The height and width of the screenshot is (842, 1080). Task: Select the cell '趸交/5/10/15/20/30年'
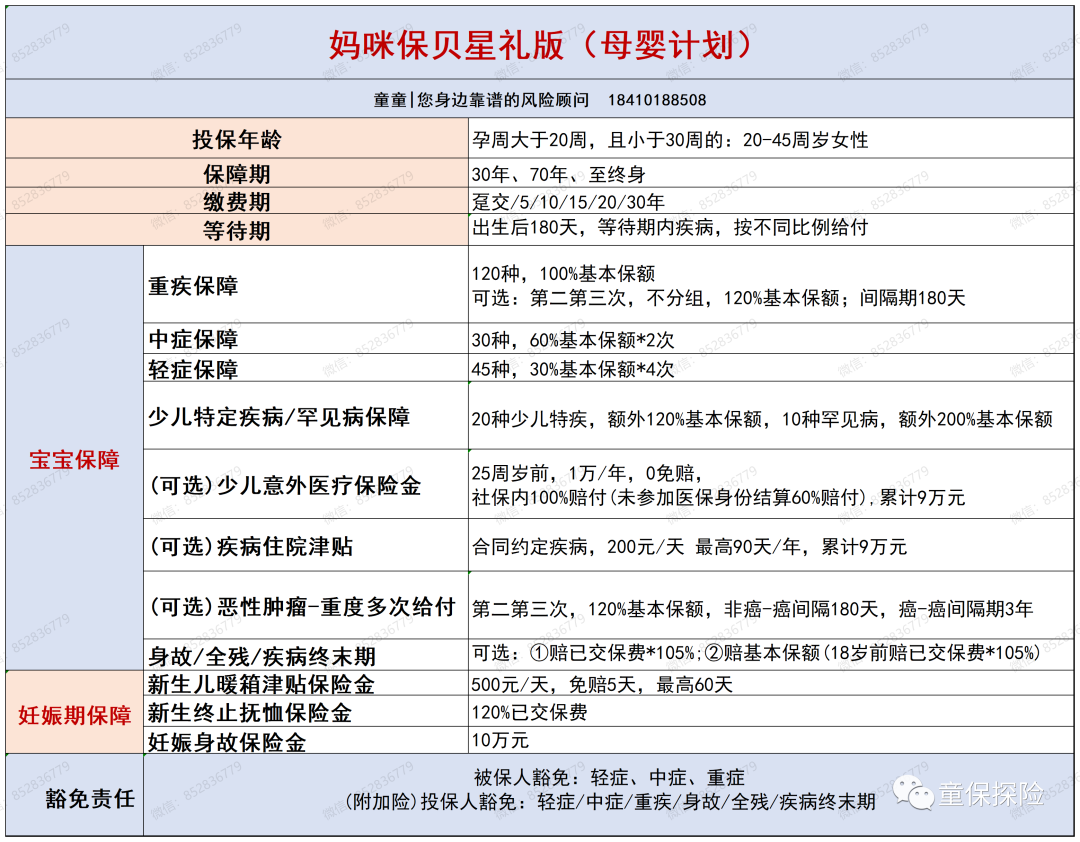pyautogui.click(x=771, y=201)
